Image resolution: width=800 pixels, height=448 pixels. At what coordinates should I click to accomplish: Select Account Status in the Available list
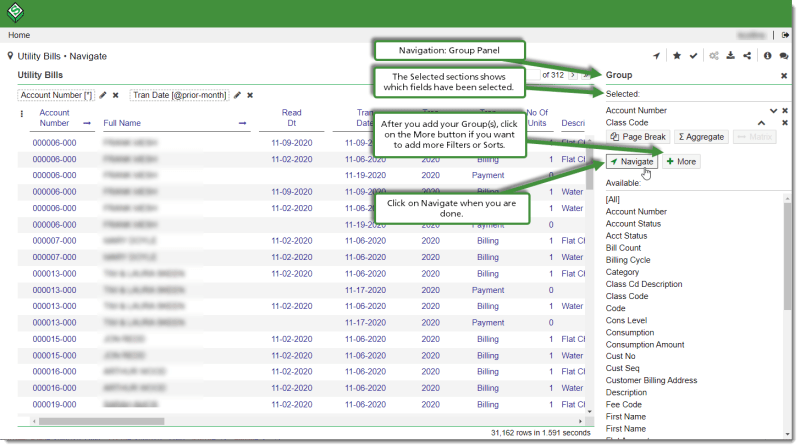pos(633,223)
